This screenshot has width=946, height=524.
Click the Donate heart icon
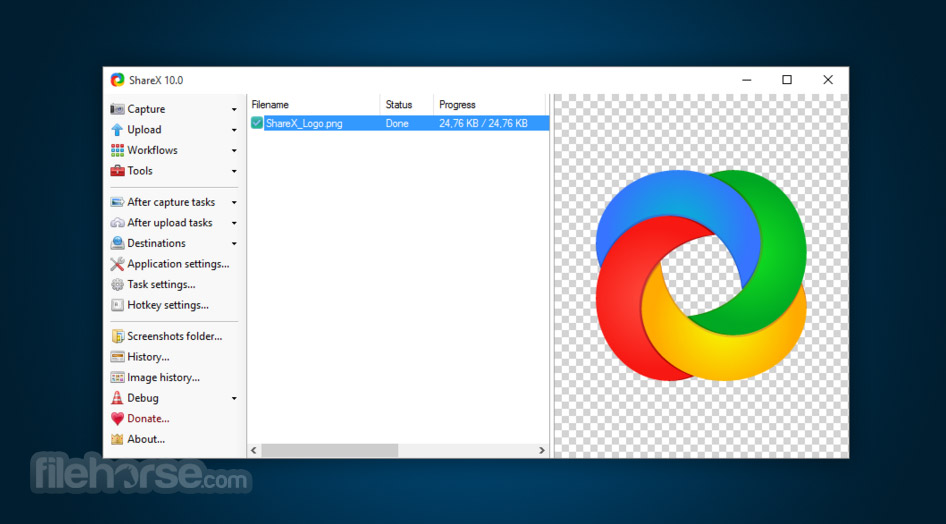(x=117, y=418)
